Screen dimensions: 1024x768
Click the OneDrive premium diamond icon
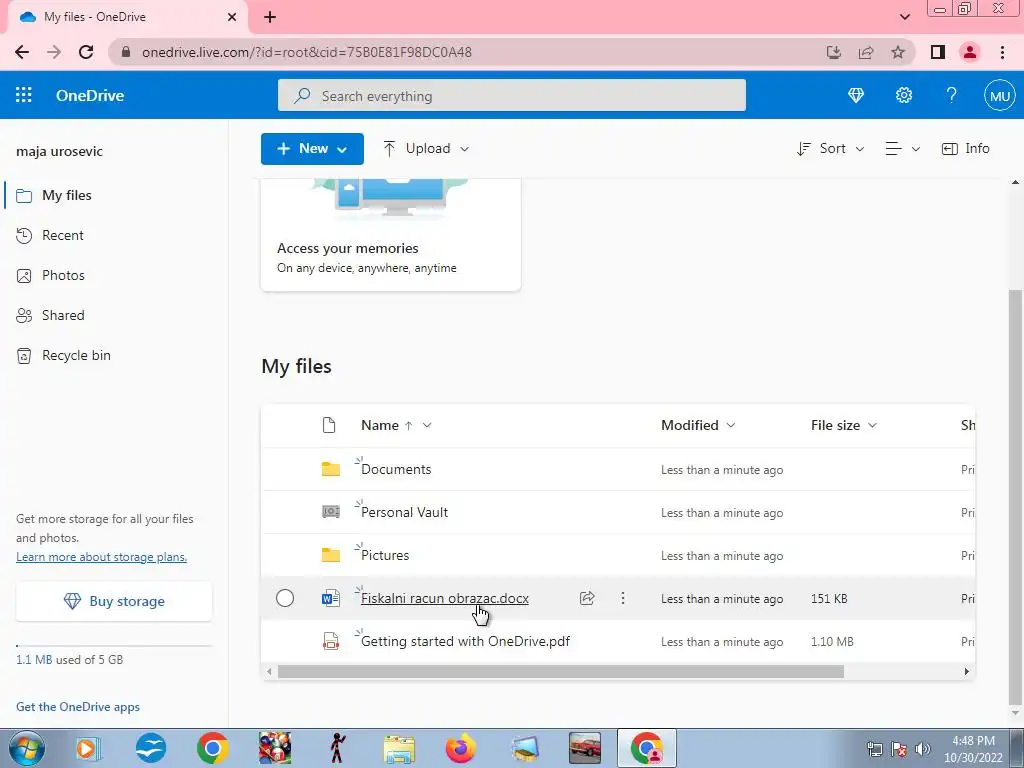click(856, 95)
